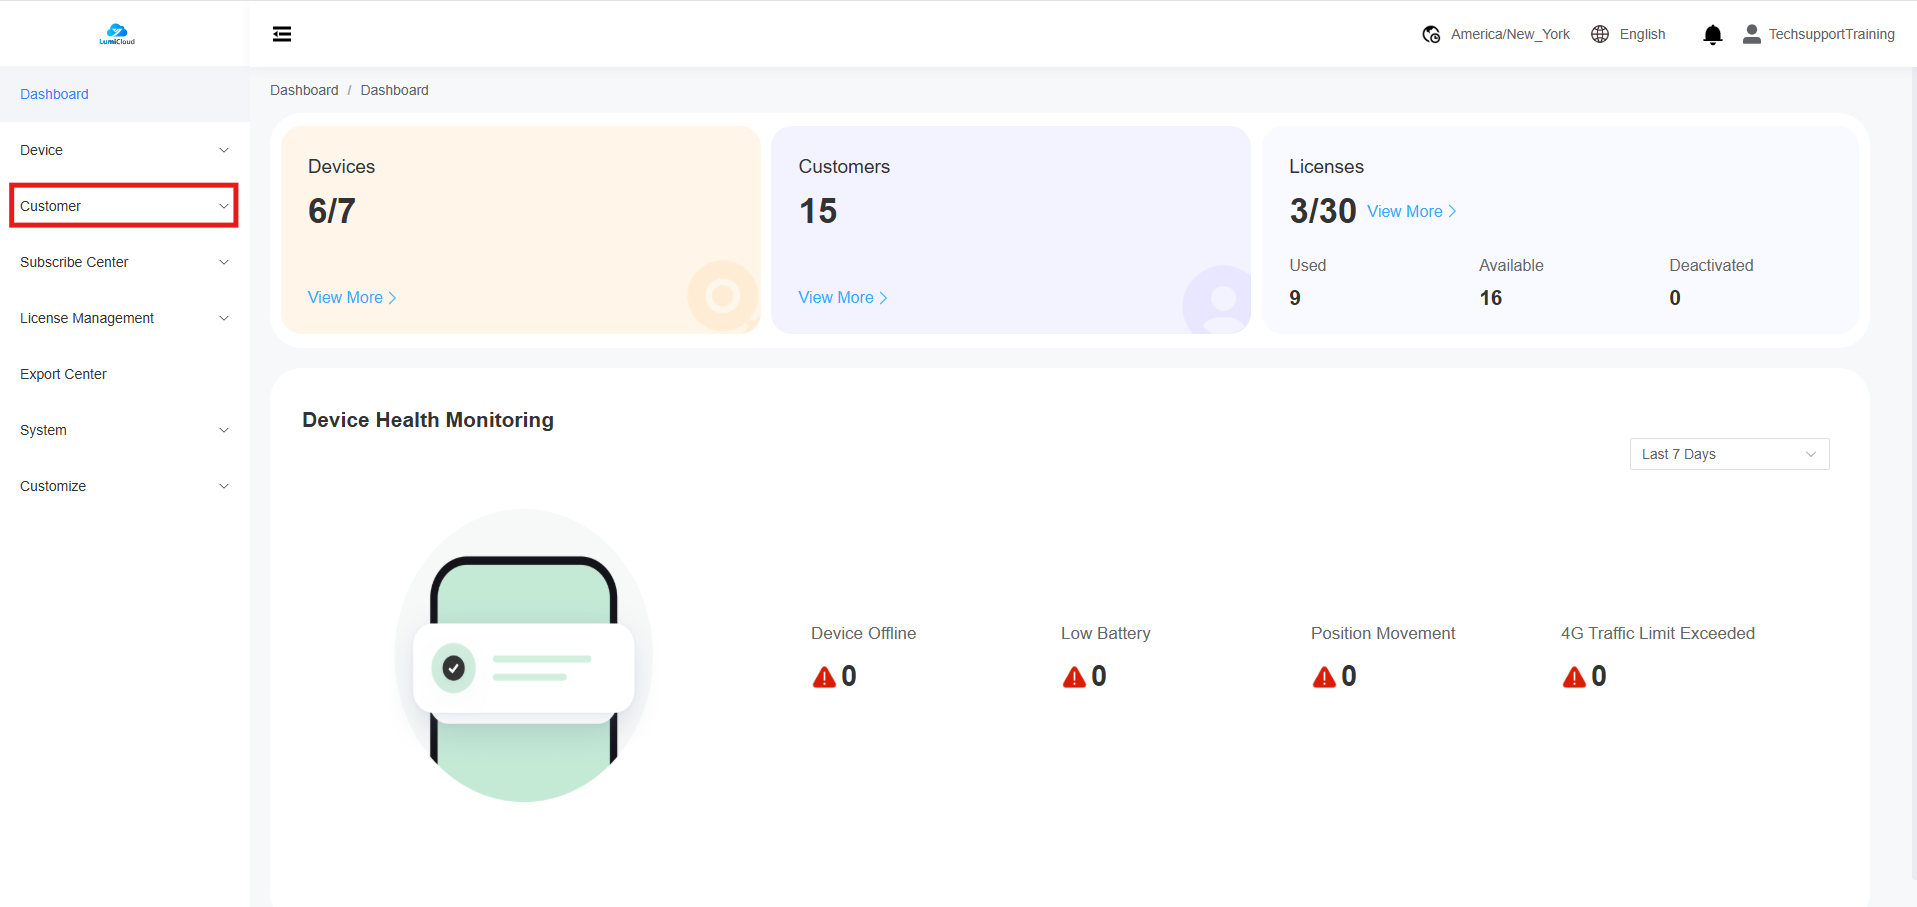Viewport: 1917px width, 907px height.
Task: Open the Last 7 Days dropdown
Action: click(x=1728, y=454)
